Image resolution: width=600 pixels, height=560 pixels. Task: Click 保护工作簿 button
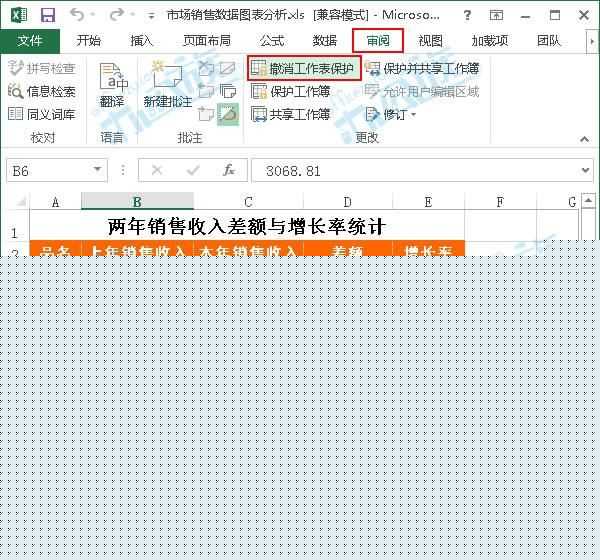pos(291,91)
